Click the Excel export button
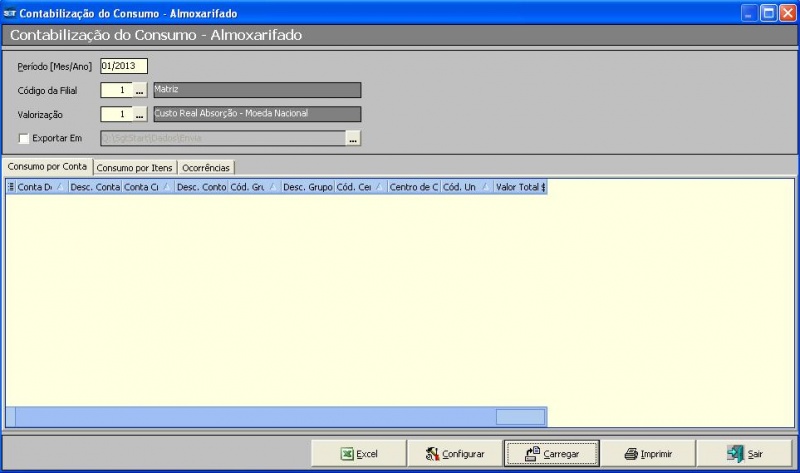This screenshot has width=800, height=473. pyautogui.click(x=358, y=453)
